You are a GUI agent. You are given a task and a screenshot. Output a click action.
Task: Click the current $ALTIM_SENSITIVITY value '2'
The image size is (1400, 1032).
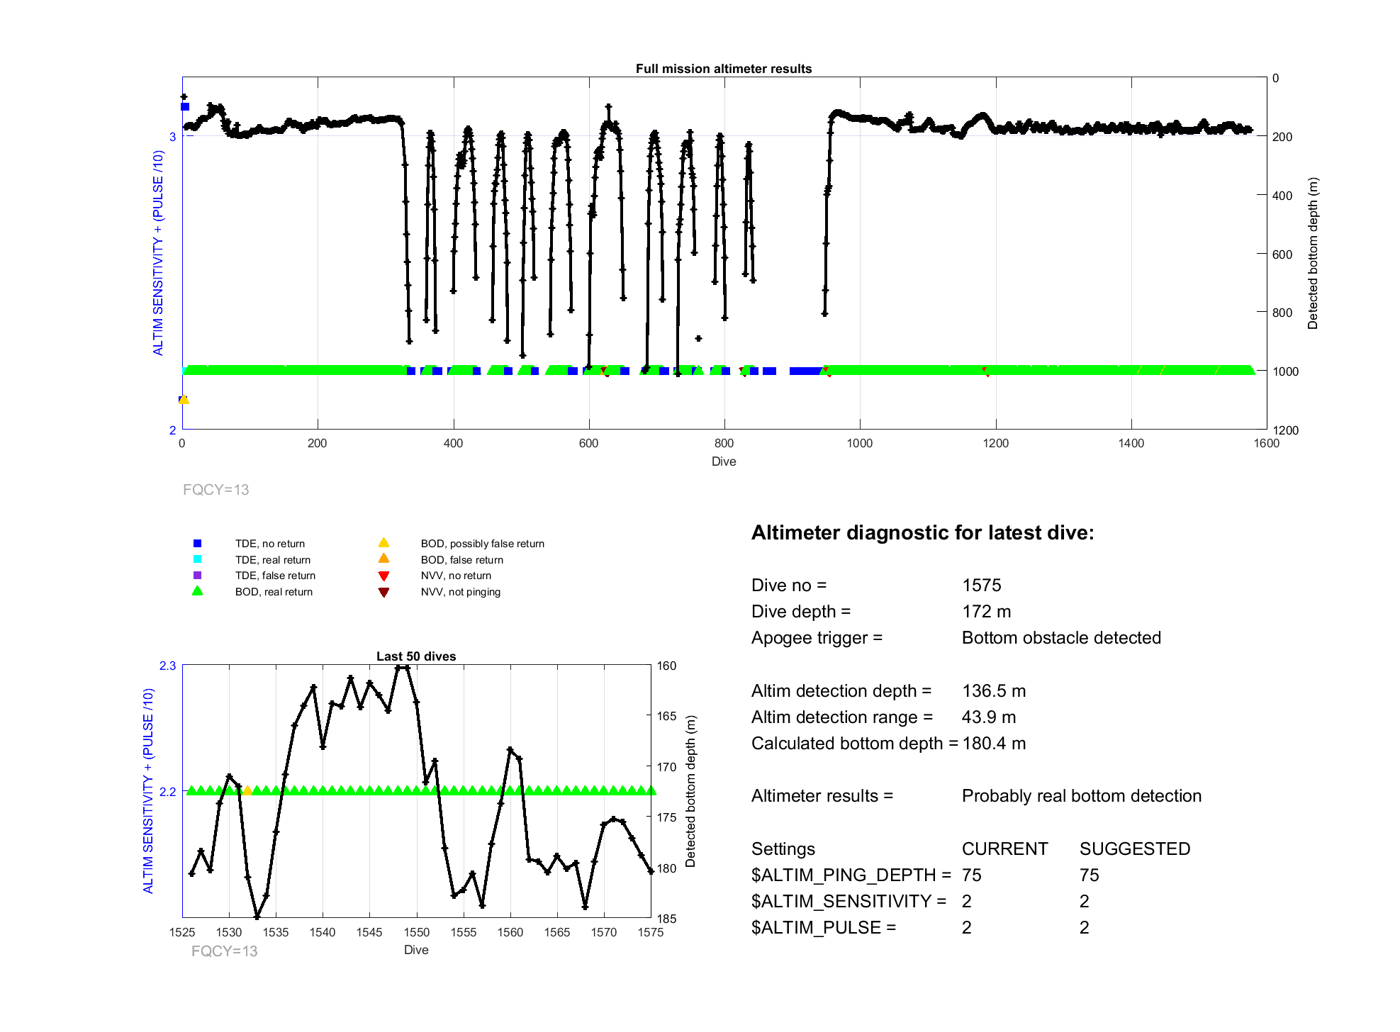(x=967, y=902)
